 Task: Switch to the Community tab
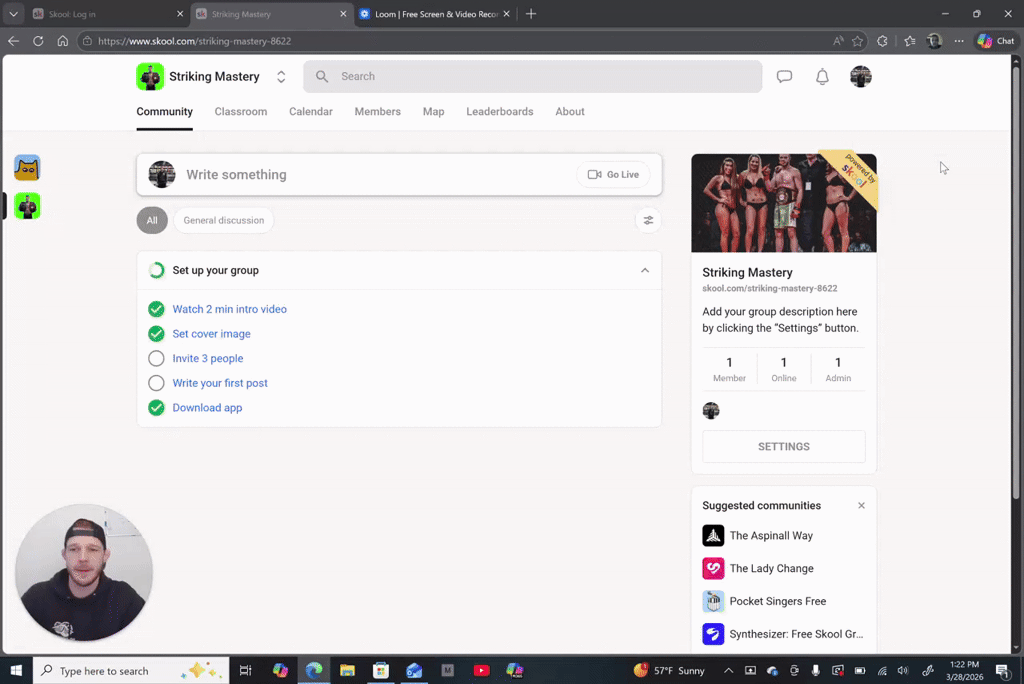click(x=164, y=112)
